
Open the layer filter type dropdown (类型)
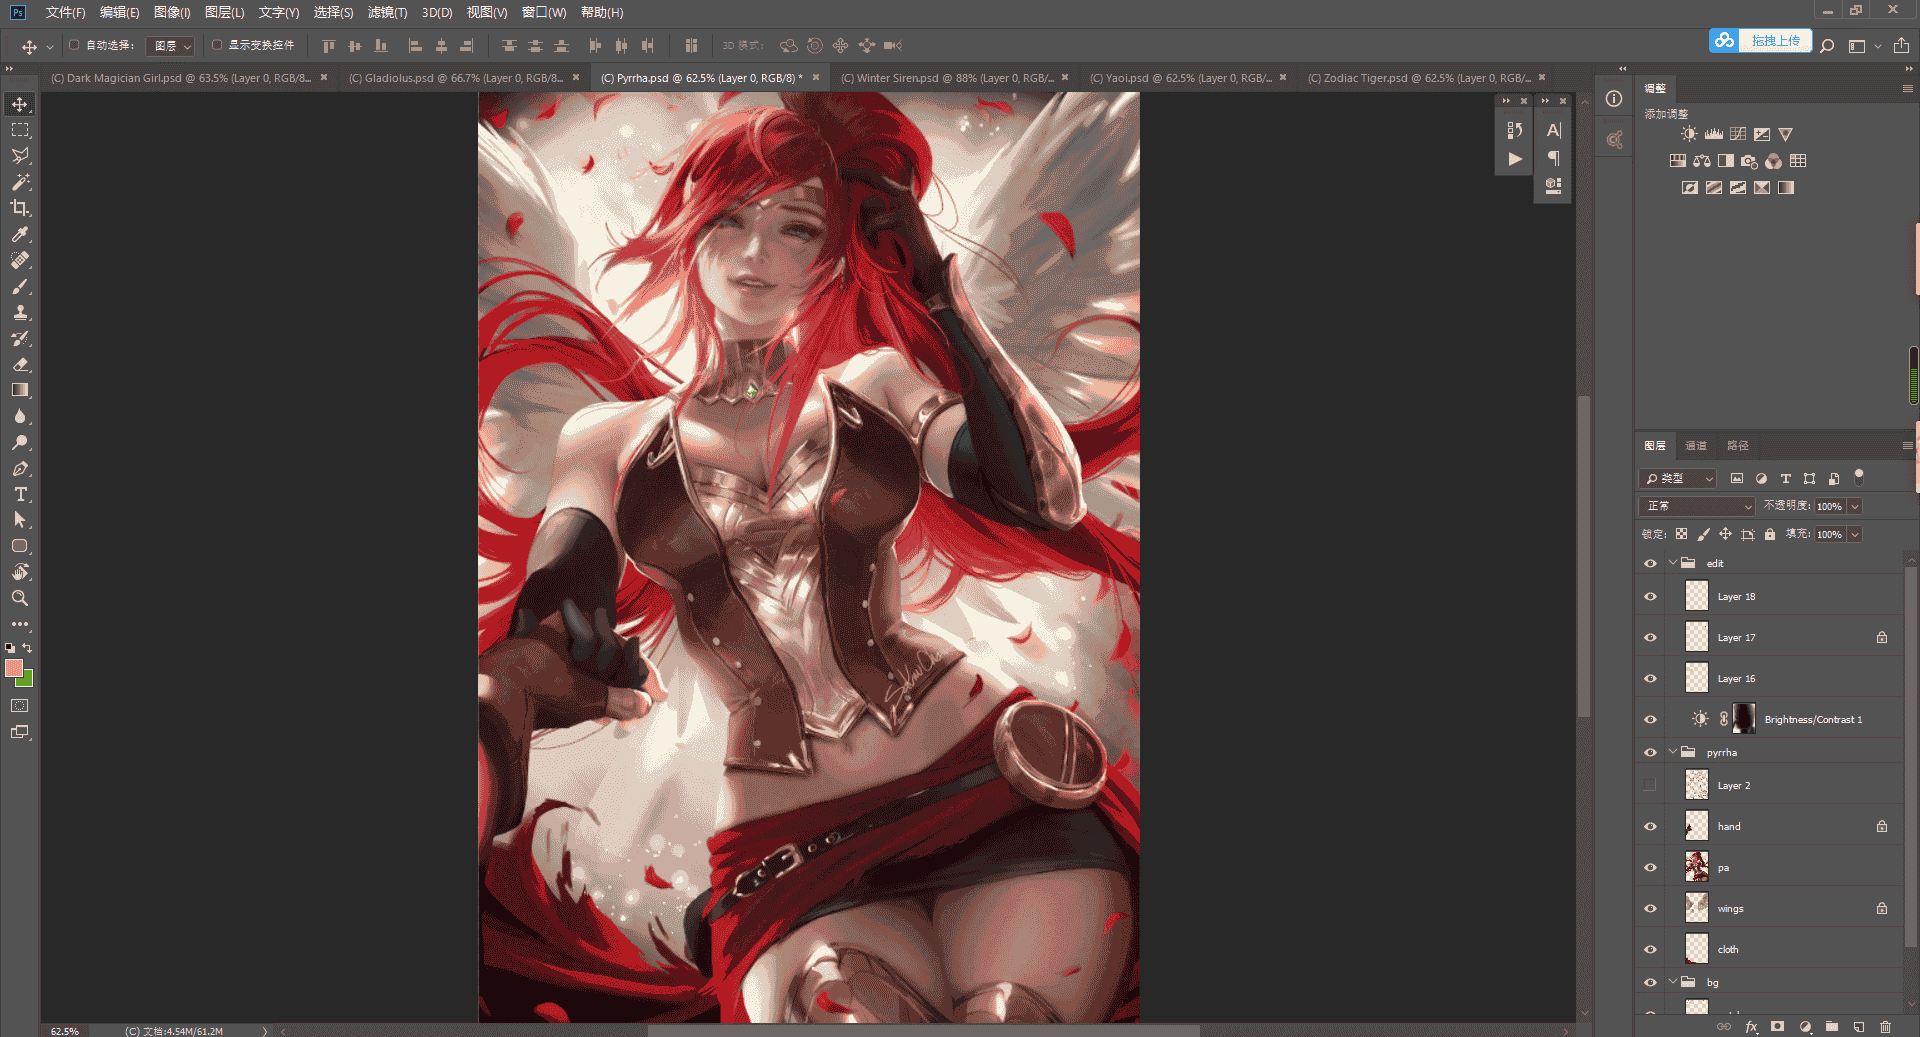(x=1678, y=478)
